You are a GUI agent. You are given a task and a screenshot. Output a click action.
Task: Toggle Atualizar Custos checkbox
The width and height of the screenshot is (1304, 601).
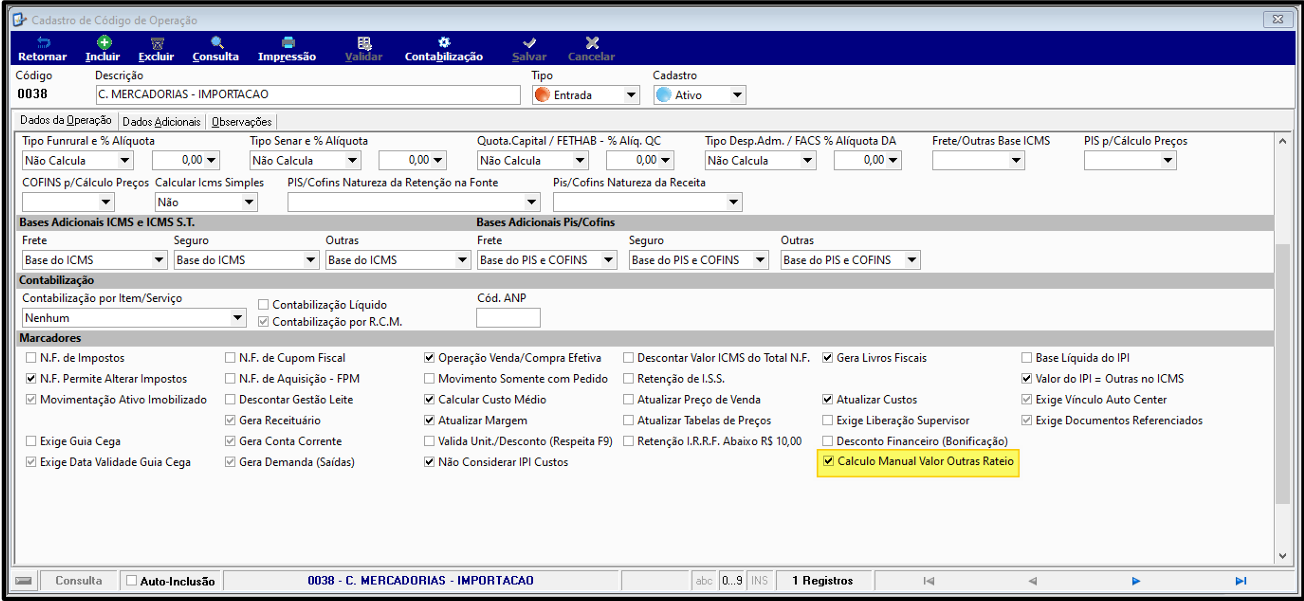pyautogui.click(x=828, y=399)
